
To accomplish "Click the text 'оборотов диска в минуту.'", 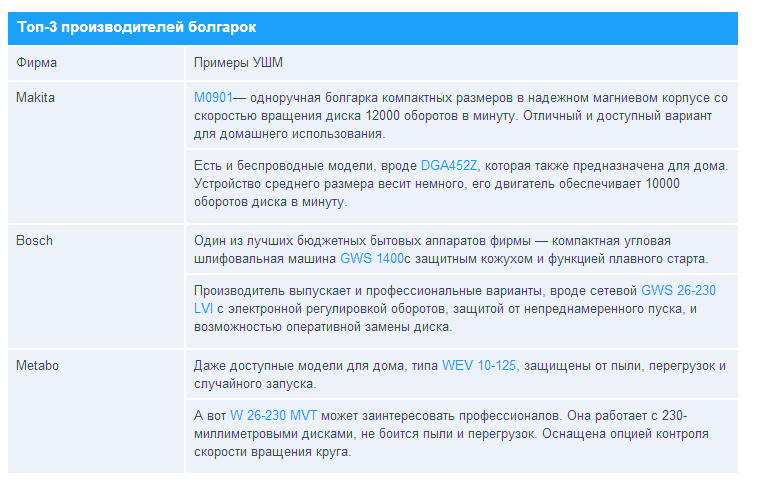I will click(x=271, y=202).
